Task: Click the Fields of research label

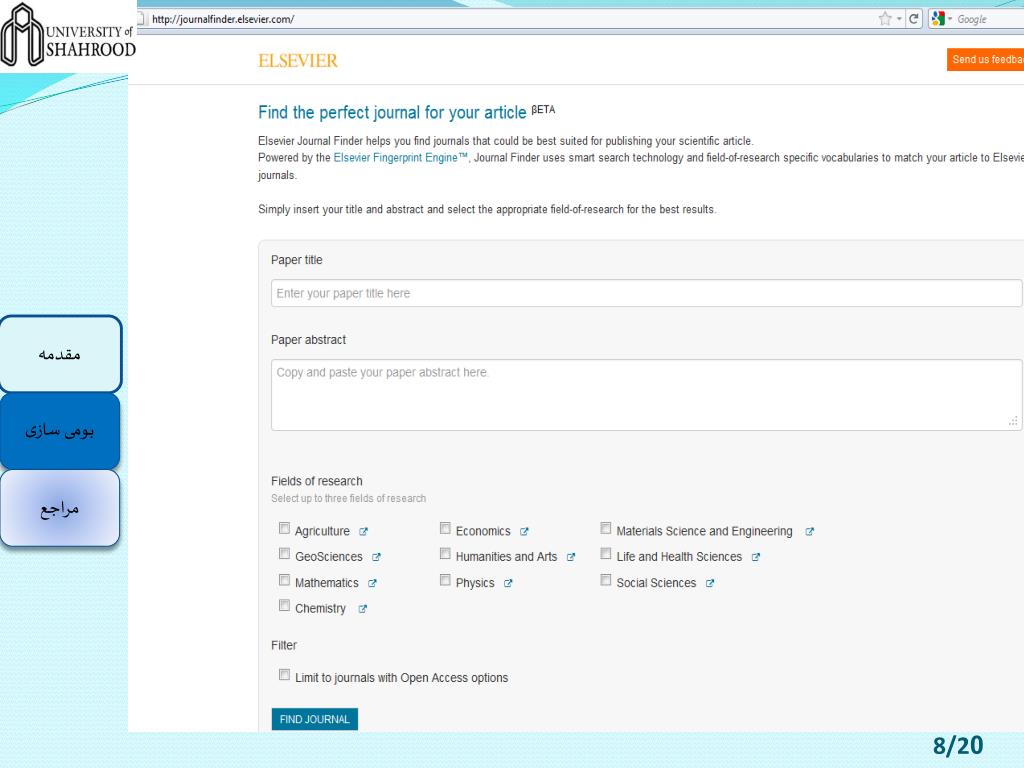Action: pyautogui.click(x=317, y=481)
